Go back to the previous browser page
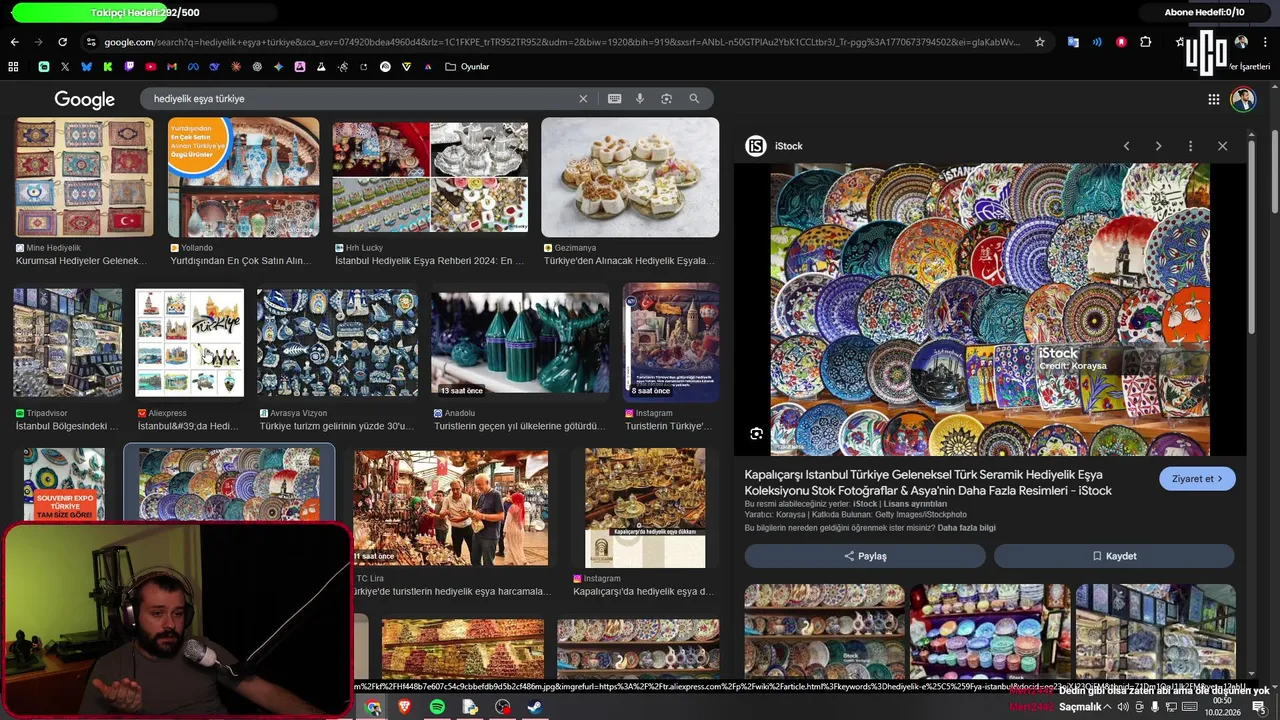Image resolution: width=1280 pixels, height=720 pixels. coord(14,42)
